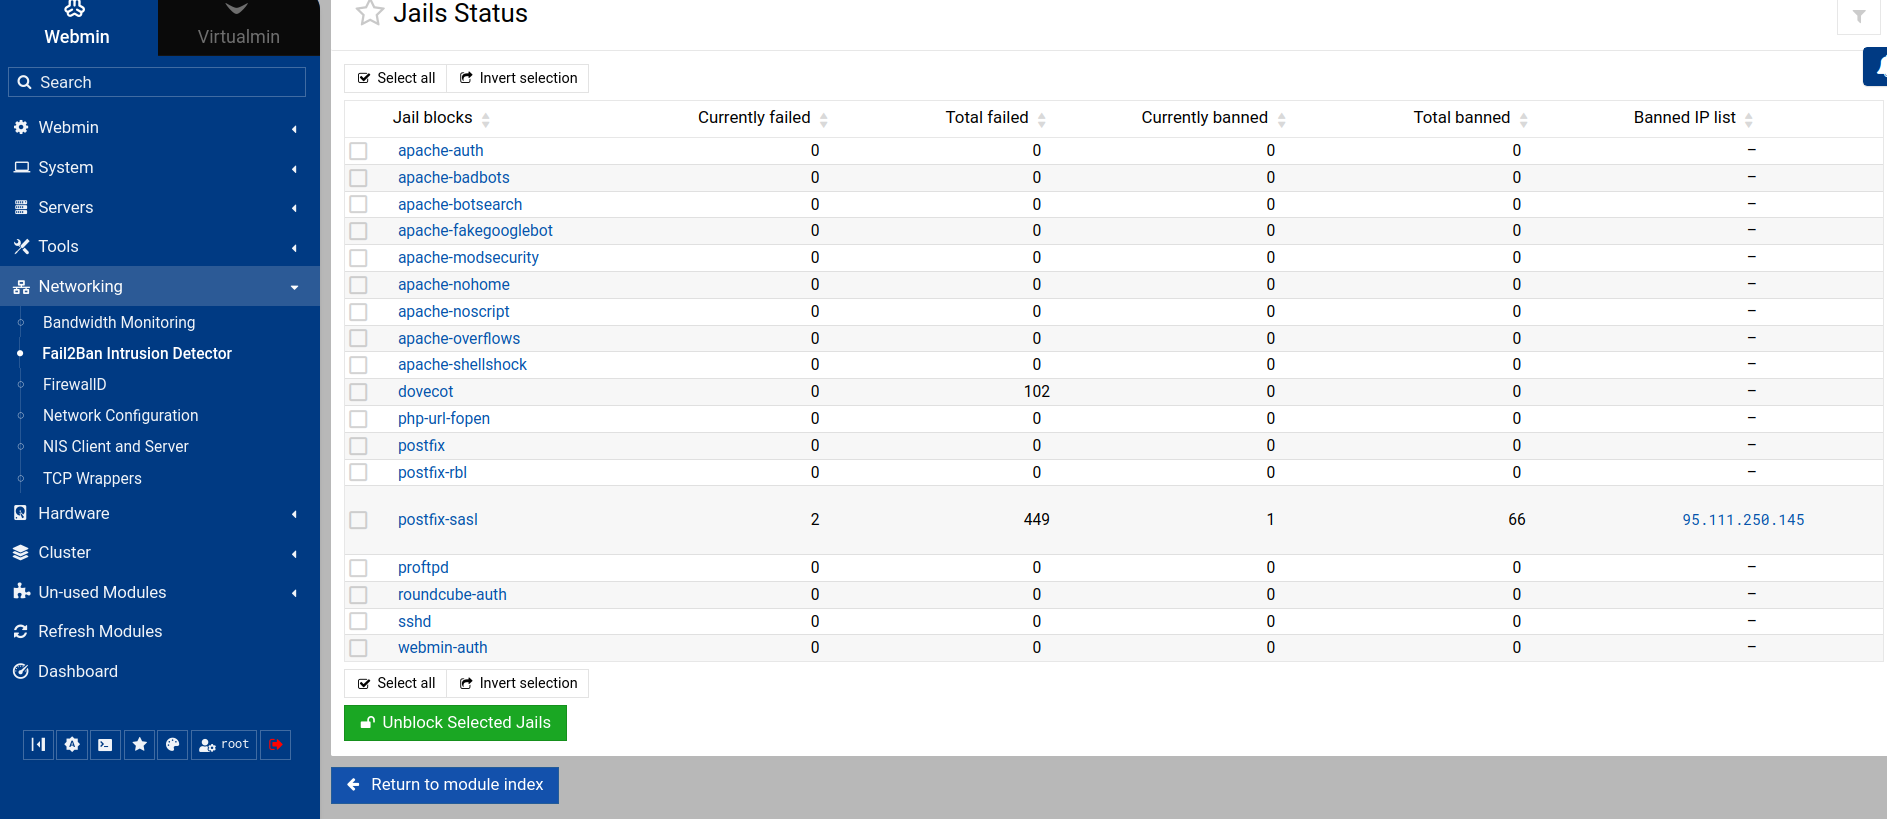
Task: Click the Unblock Selected Jails button
Action: click(x=455, y=723)
